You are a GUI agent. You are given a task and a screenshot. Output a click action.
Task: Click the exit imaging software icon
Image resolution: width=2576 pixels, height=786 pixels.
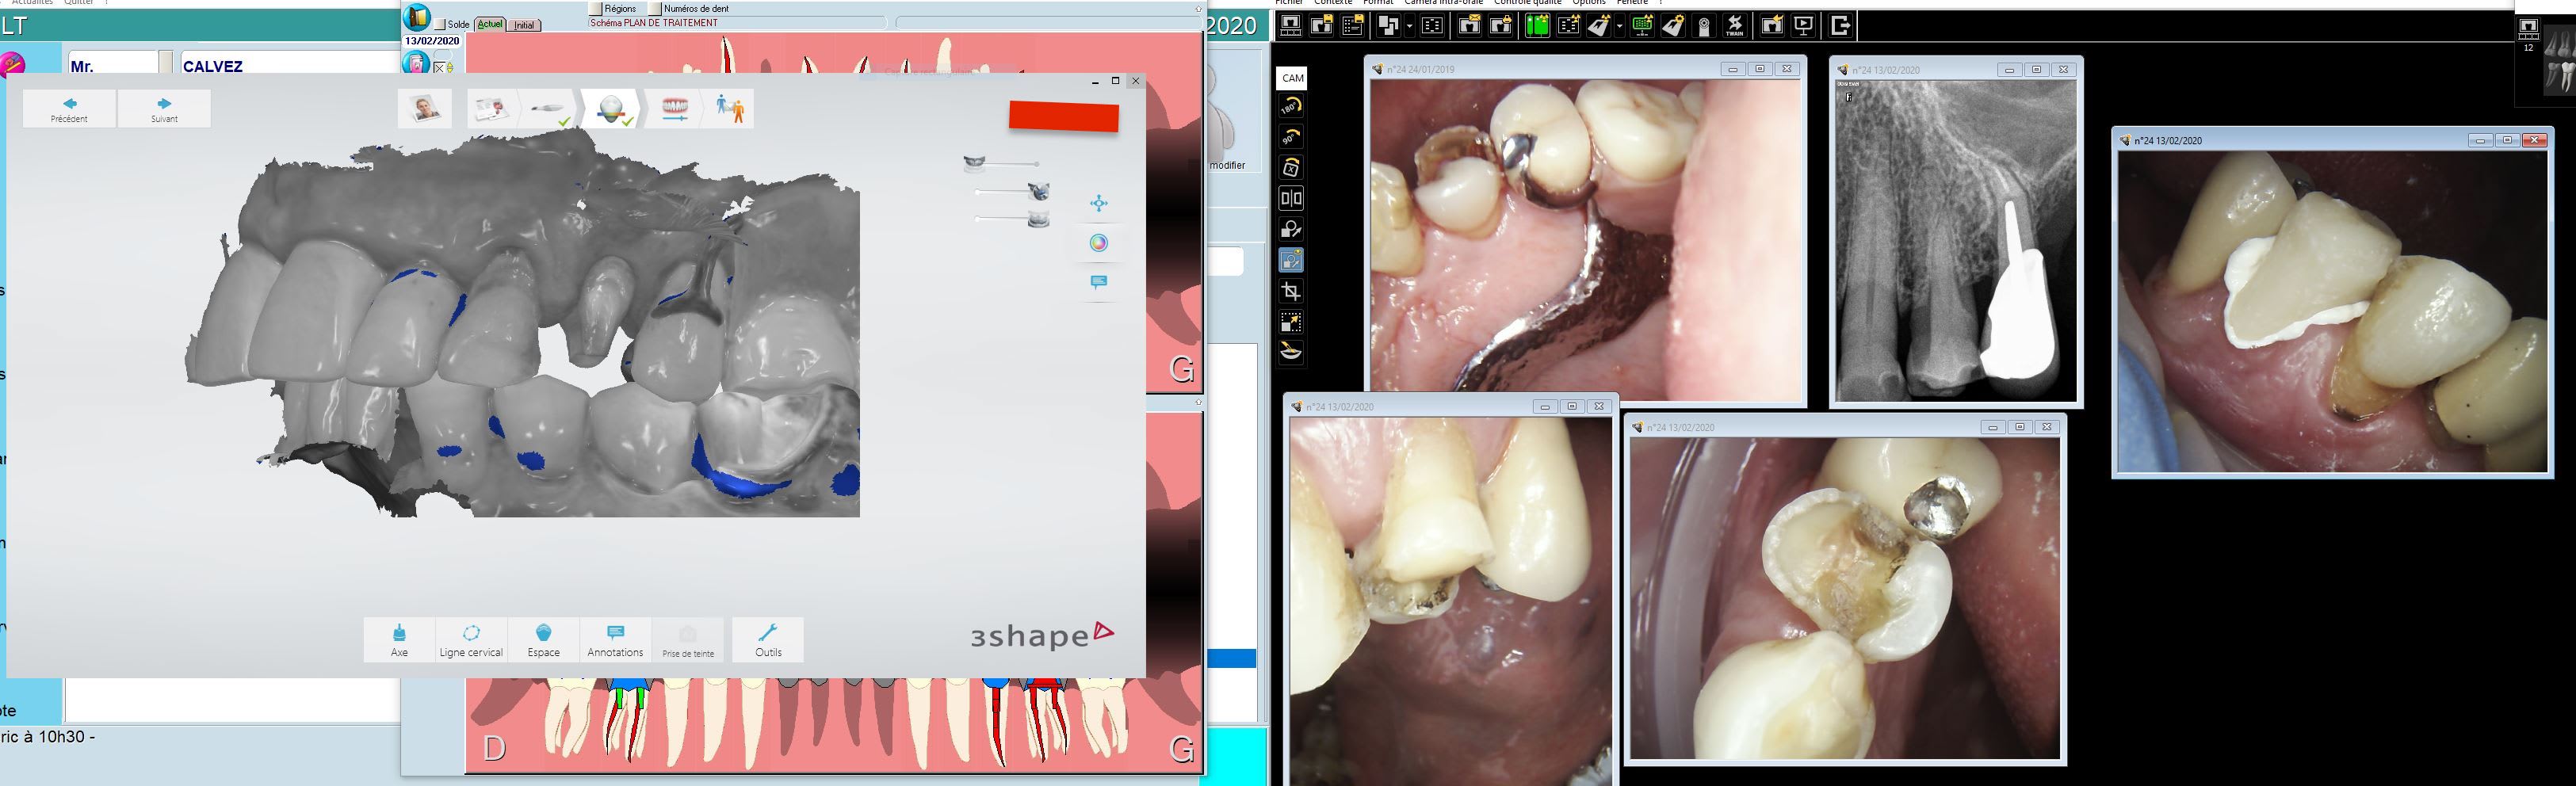pos(1840,26)
